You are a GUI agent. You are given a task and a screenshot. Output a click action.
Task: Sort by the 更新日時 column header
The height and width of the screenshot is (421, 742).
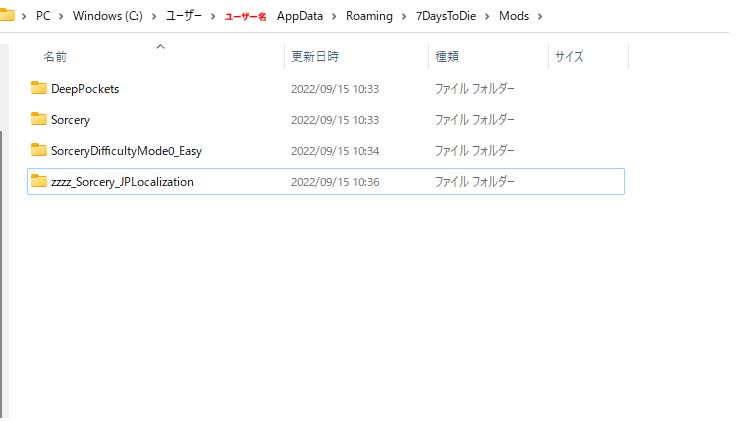pos(315,57)
